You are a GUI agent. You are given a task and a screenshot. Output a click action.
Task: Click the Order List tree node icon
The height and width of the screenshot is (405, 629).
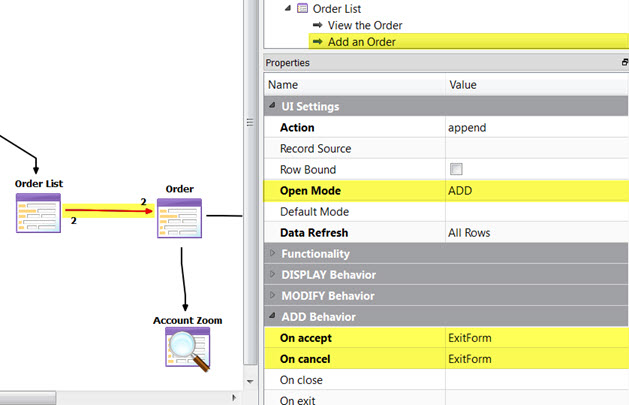click(302, 8)
